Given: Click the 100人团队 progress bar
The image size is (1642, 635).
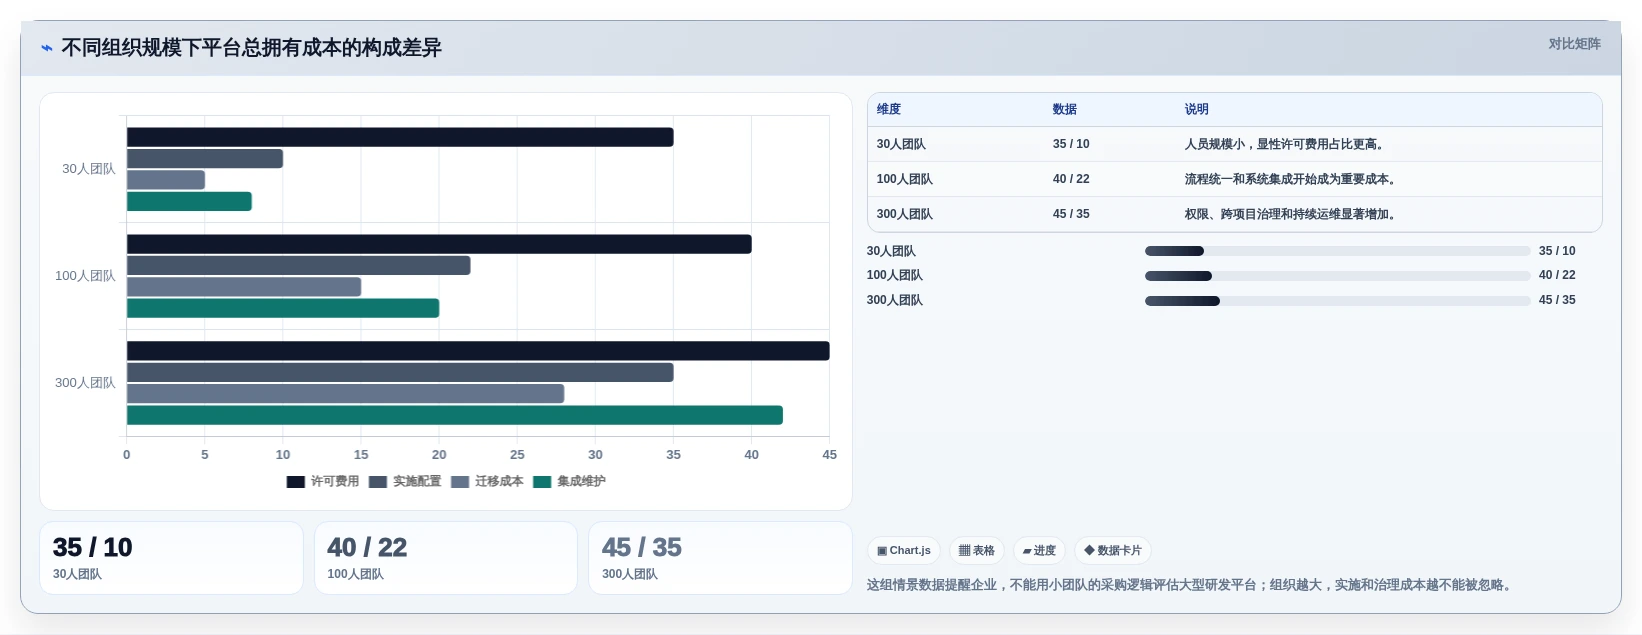Looking at the screenshot, I should point(1338,276).
